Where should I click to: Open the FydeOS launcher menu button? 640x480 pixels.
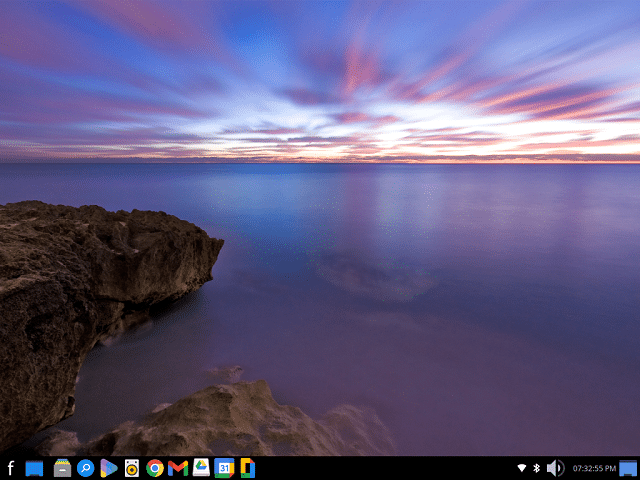tap(10, 468)
